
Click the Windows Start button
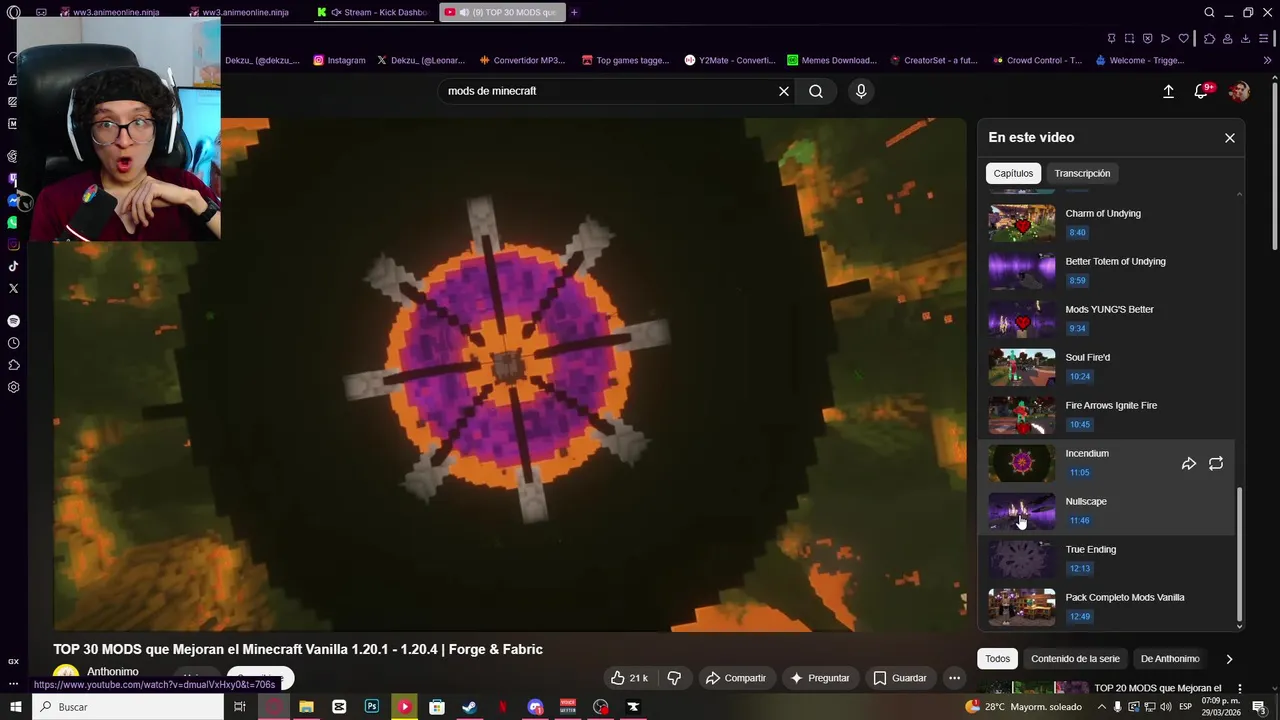pyautogui.click(x=15, y=707)
